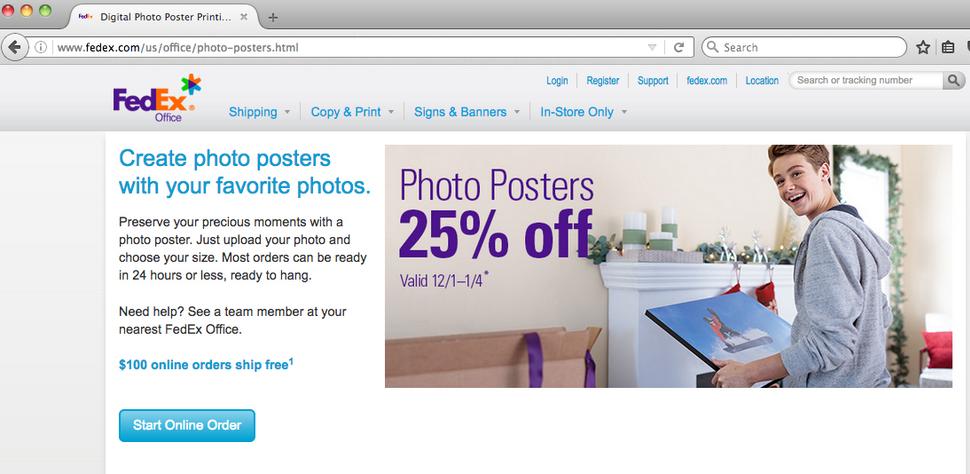Click the browser back arrow button
Image resolution: width=970 pixels, height=474 pixels.
click(14, 47)
